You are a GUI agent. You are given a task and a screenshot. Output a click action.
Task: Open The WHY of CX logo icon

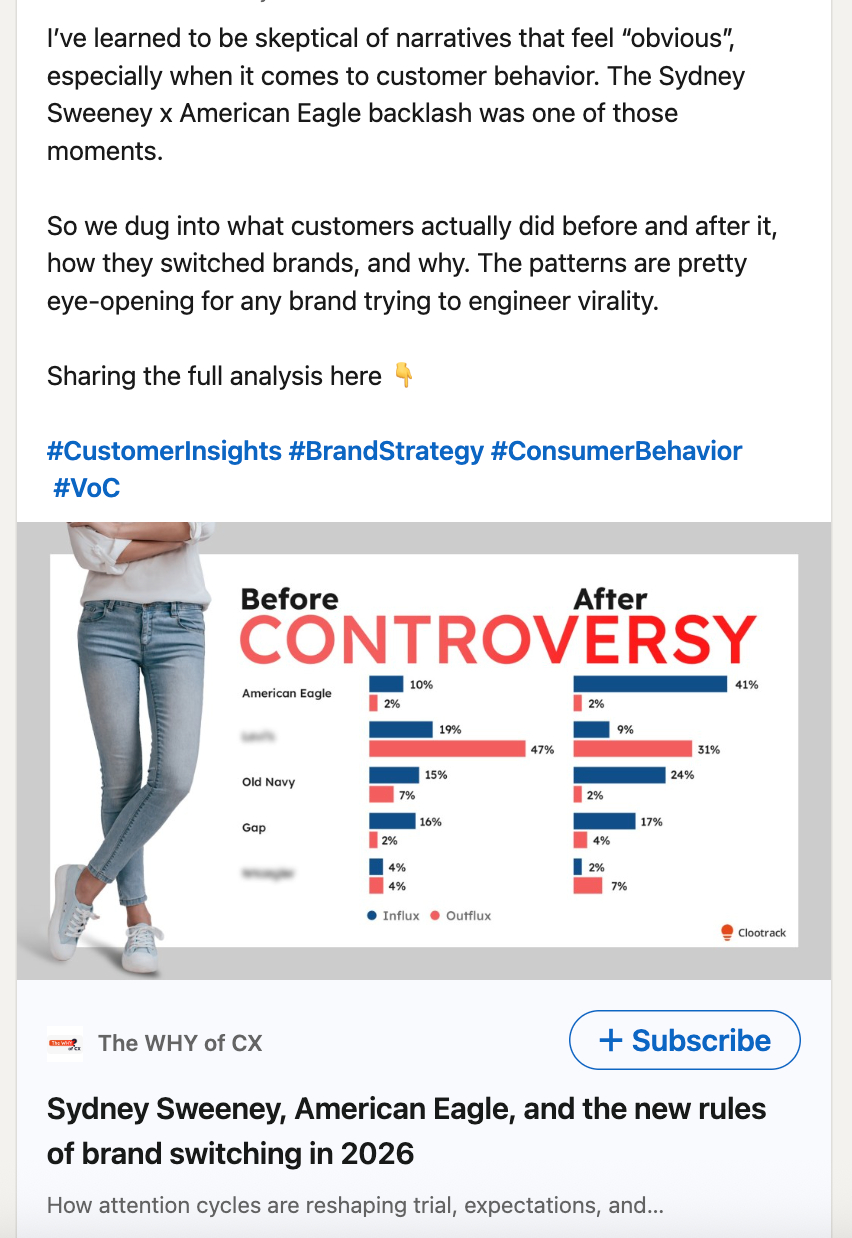point(65,1043)
